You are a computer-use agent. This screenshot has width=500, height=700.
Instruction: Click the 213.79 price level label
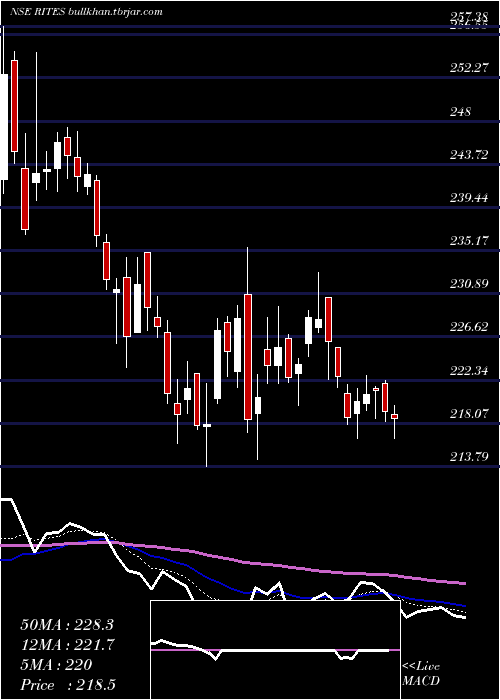pyautogui.click(x=469, y=456)
